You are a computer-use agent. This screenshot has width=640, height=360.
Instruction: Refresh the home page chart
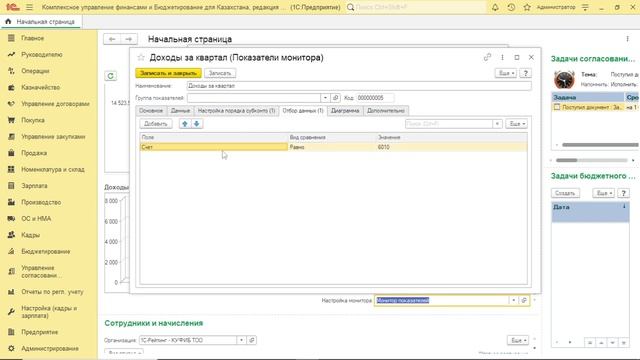(x=111, y=76)
